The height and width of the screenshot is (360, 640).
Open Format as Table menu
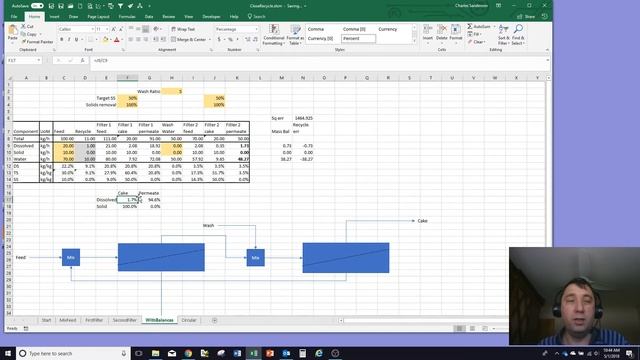pyautogui.click(x=295, y=35)
